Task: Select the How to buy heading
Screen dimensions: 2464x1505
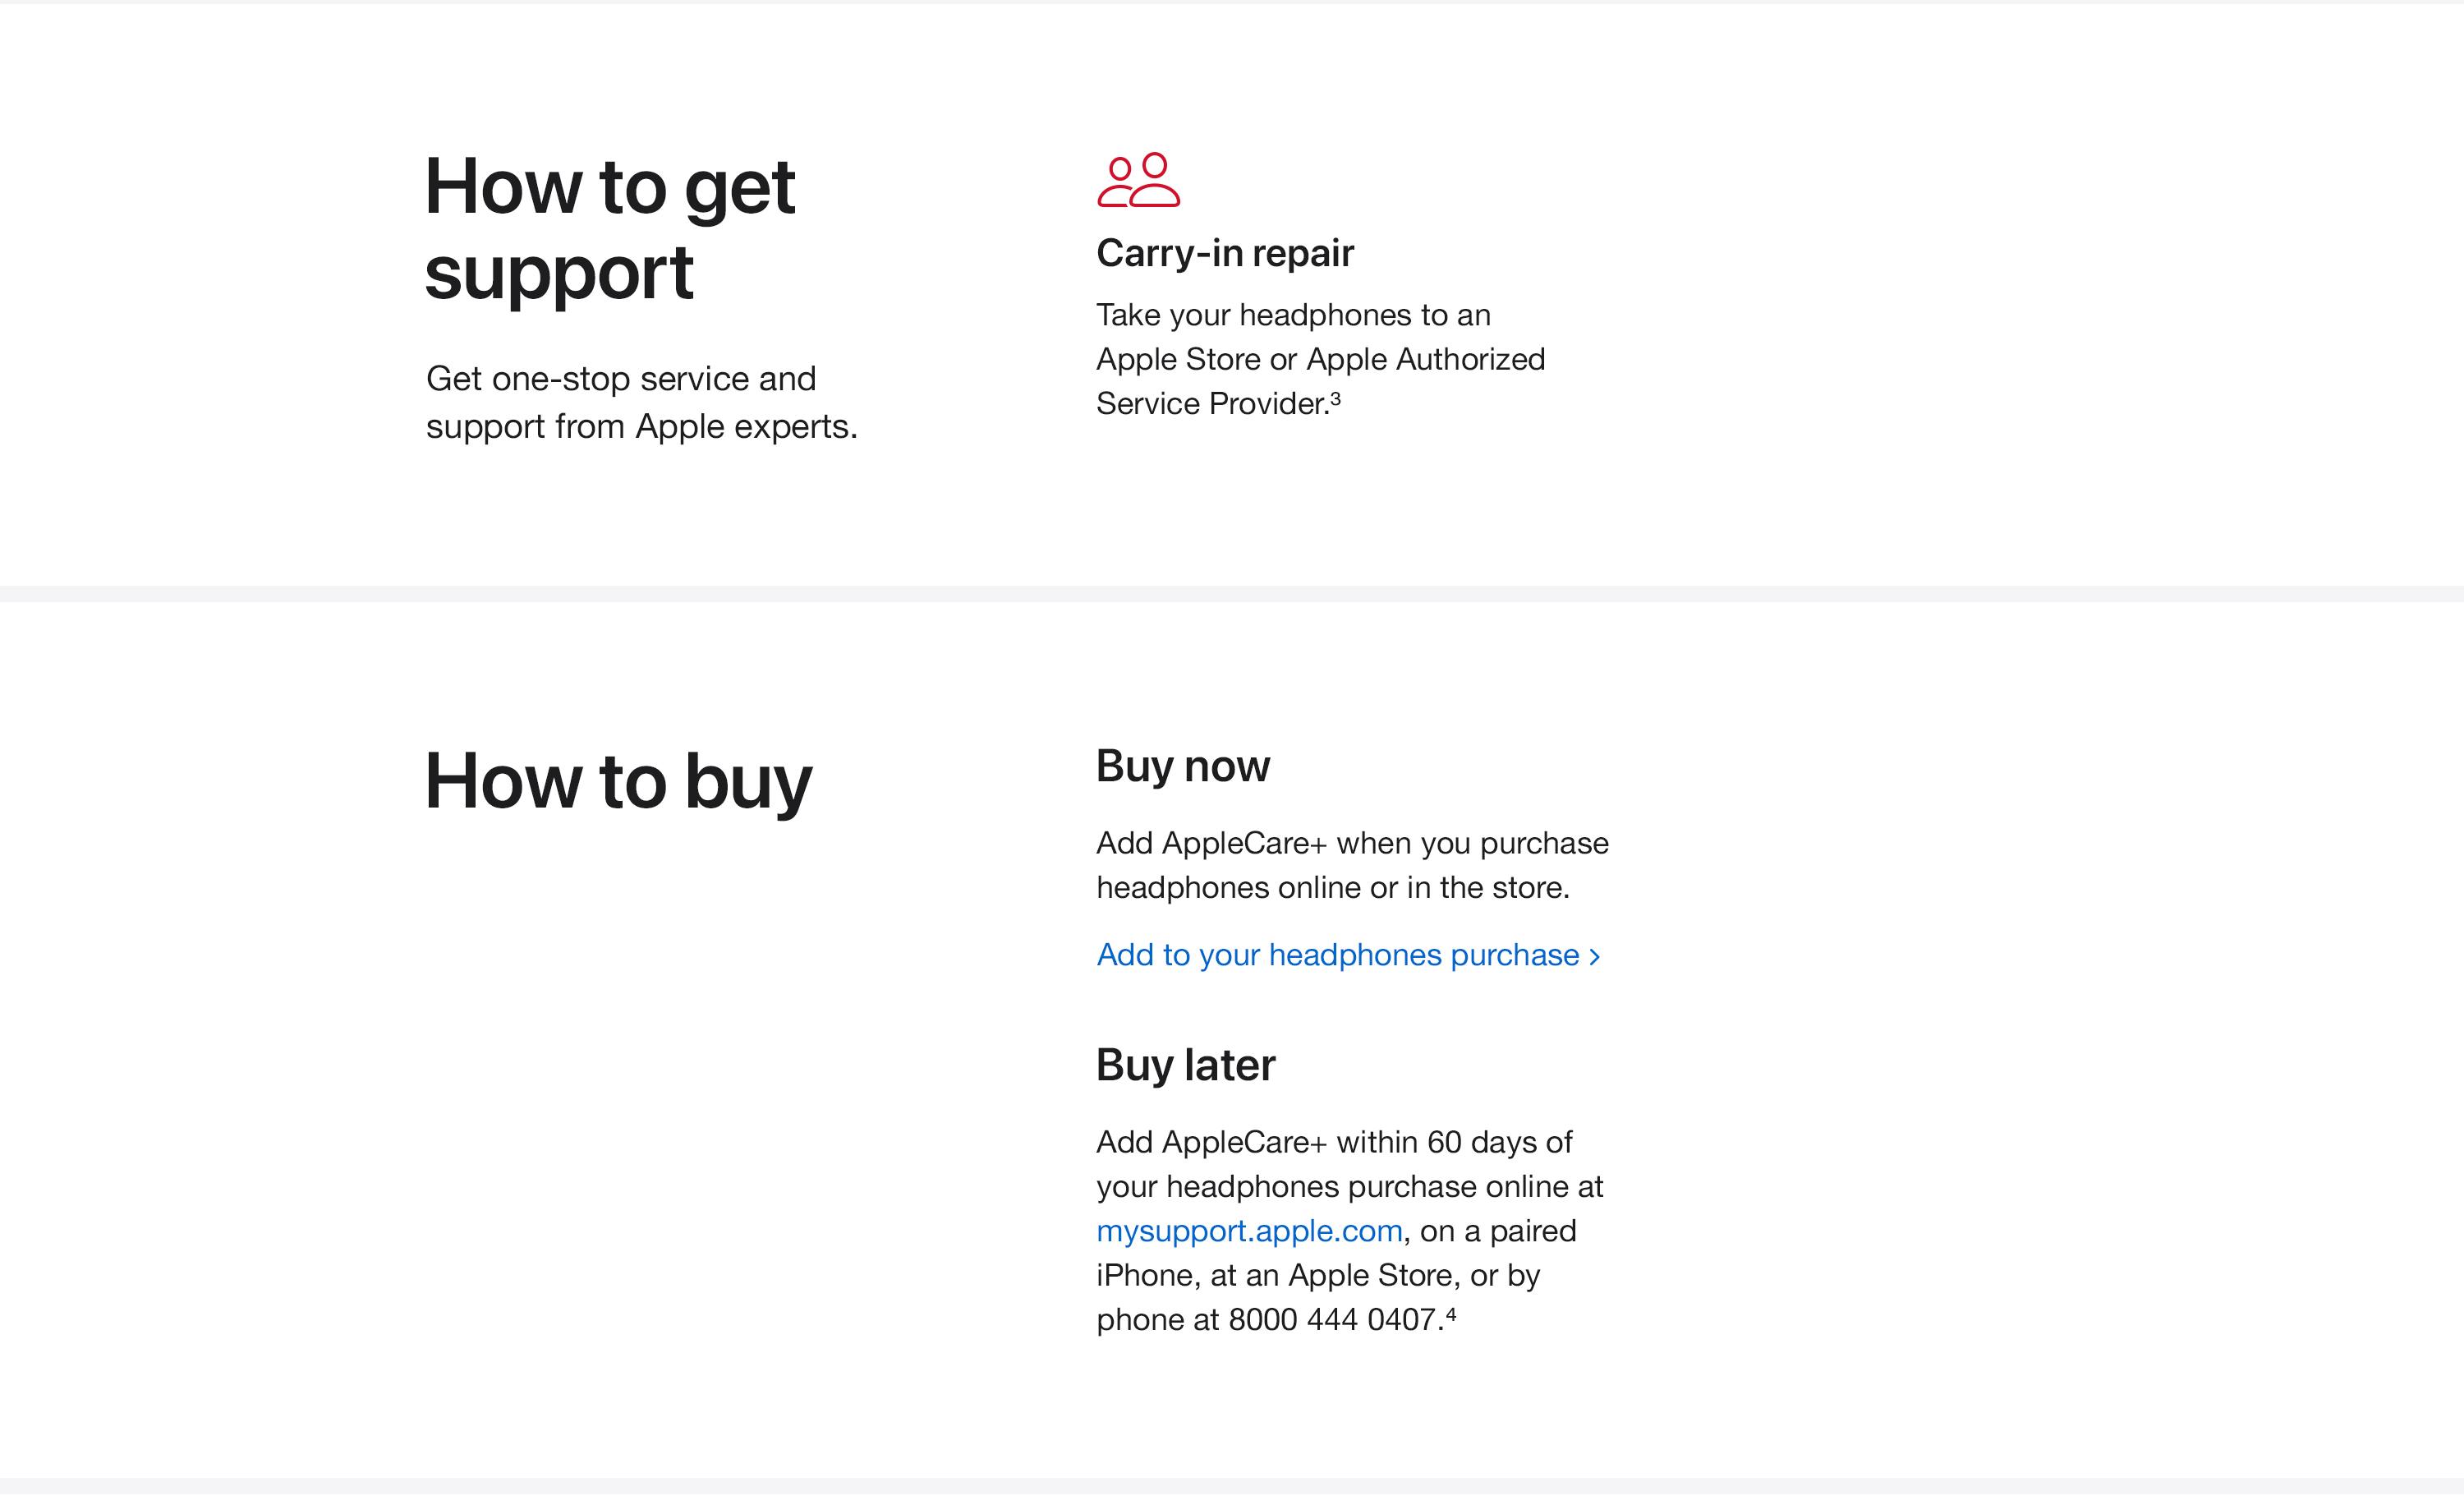Action: pos(618,781)
